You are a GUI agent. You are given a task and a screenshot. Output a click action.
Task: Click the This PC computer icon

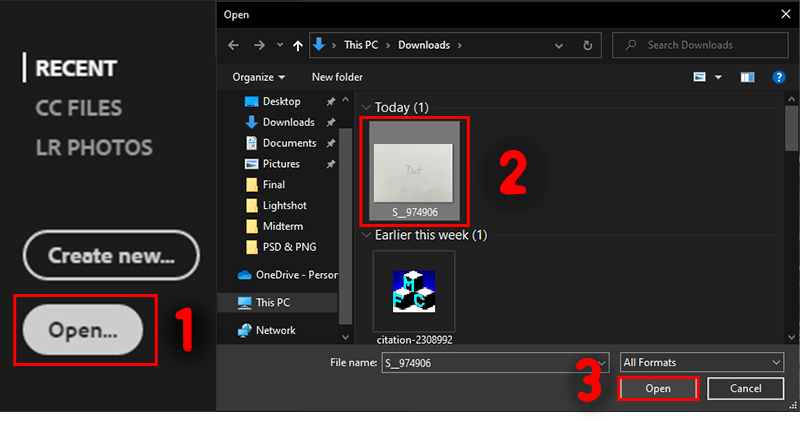click(244, 303)
